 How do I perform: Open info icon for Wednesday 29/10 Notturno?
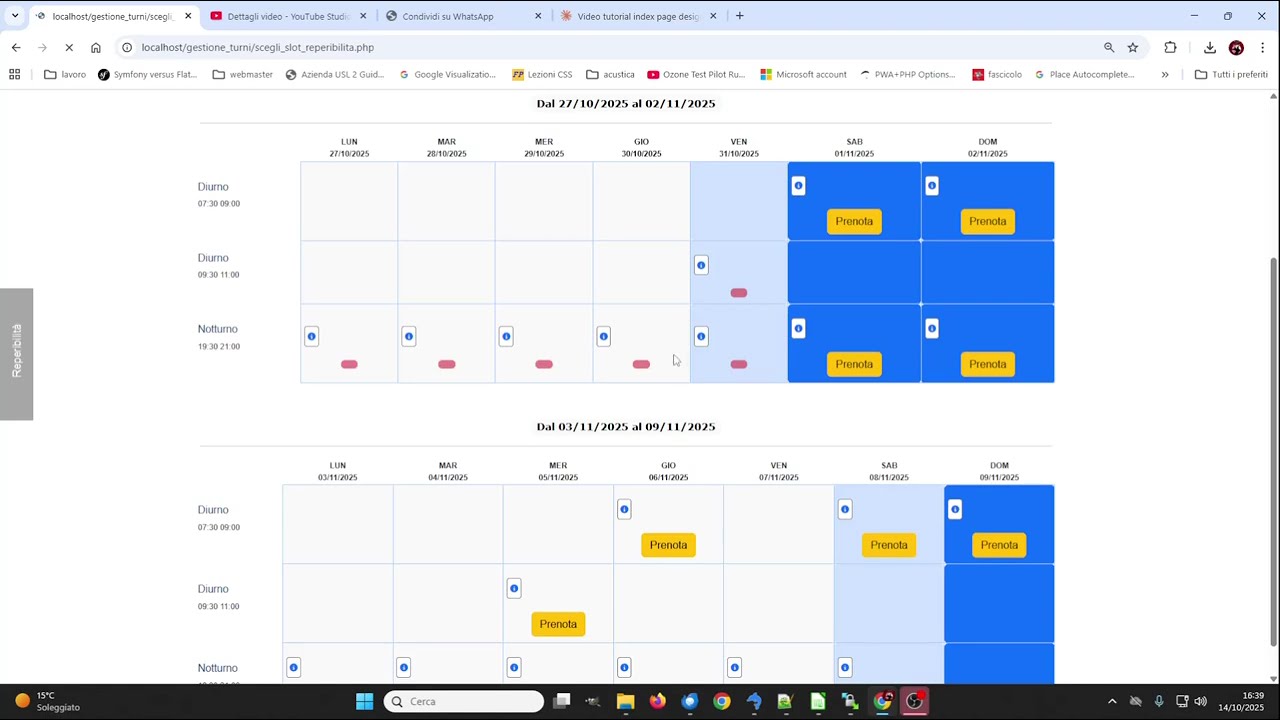(506, 336)
